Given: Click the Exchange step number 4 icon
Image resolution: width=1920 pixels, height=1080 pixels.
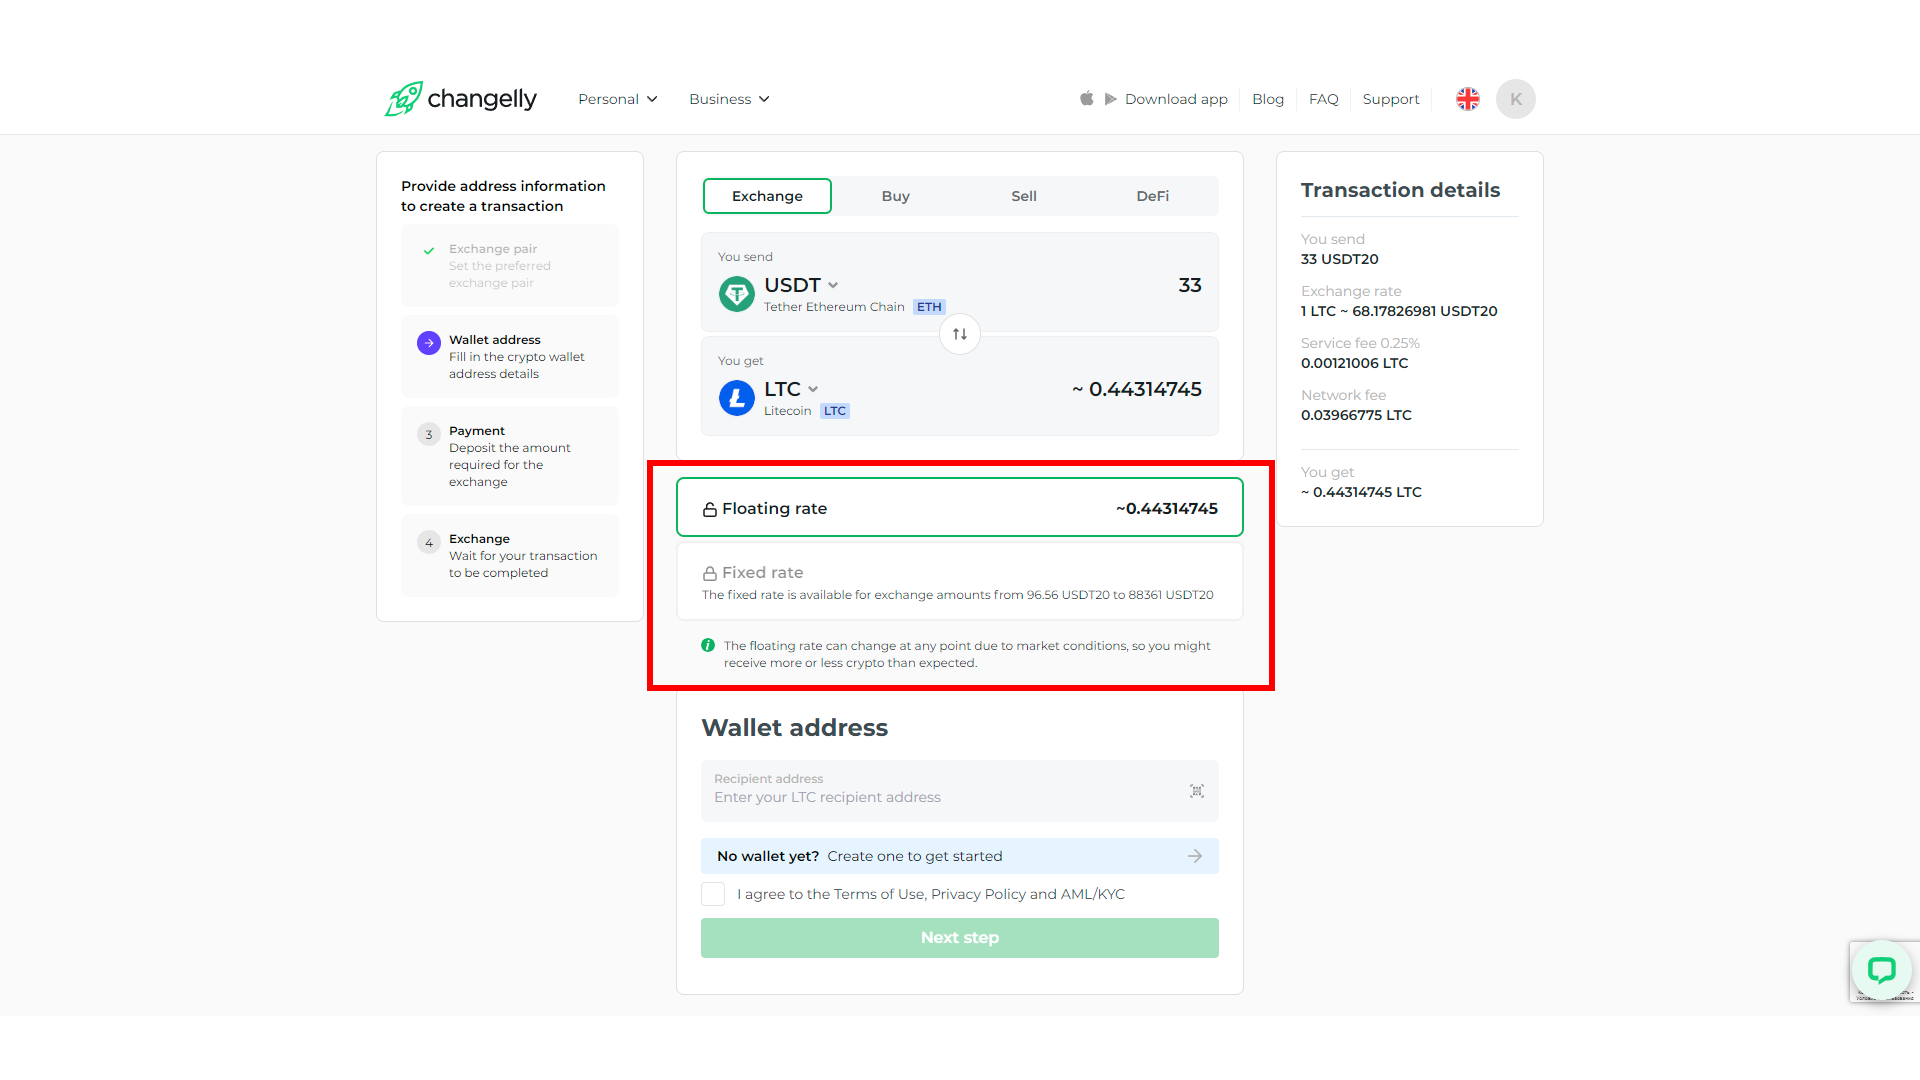Looking at the screenshot, I should click(429, 542).
